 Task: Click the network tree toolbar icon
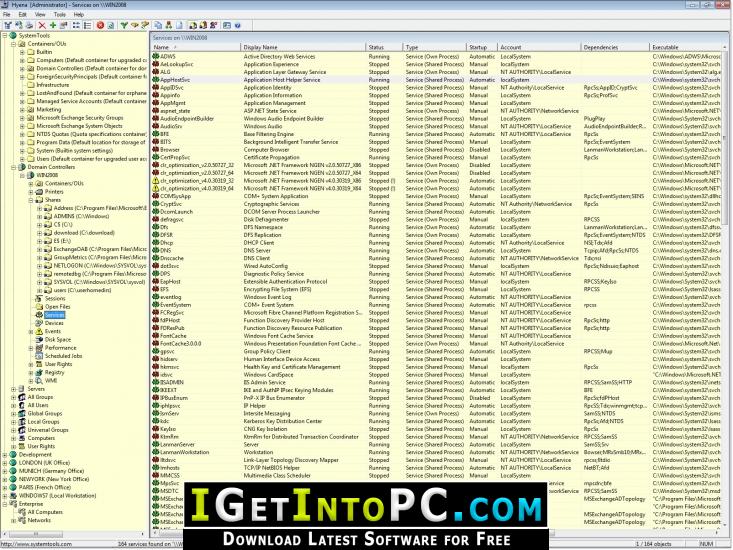(169, 26)
